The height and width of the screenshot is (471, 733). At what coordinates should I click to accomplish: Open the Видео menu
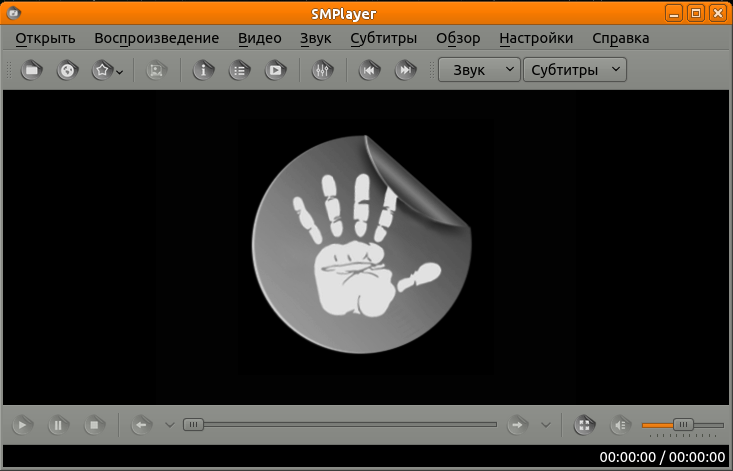point(260,38)
